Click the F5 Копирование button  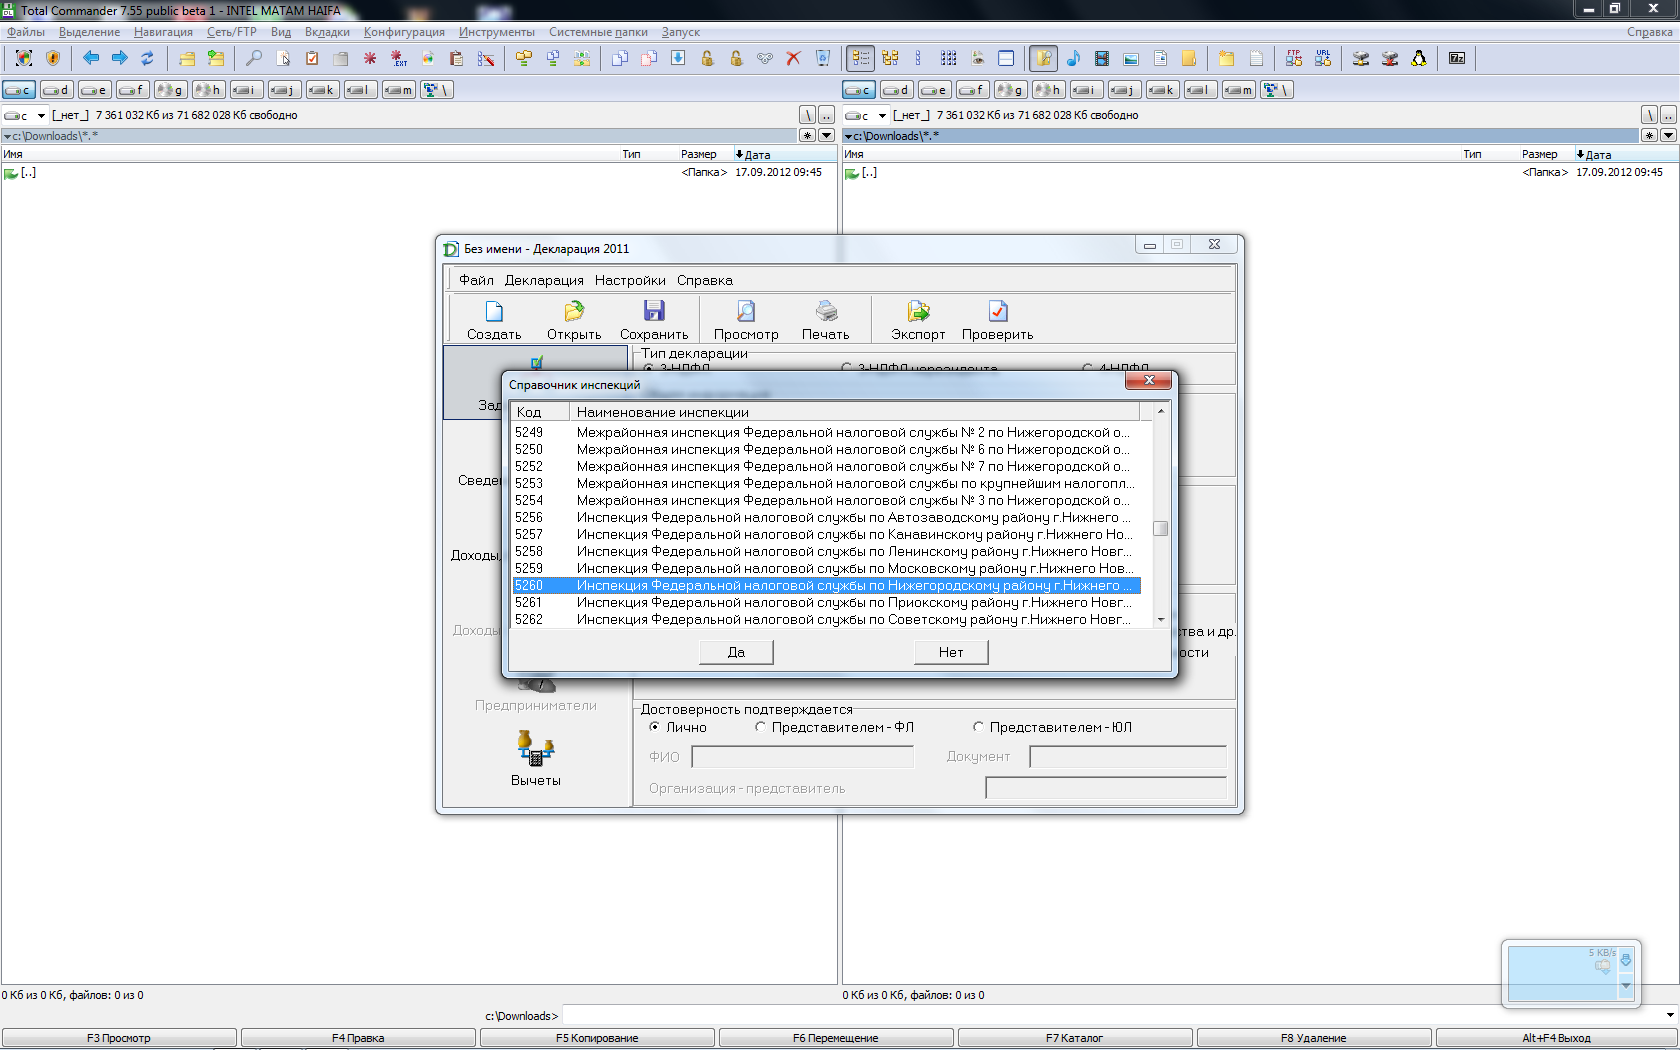click(x=597, y=1038)
